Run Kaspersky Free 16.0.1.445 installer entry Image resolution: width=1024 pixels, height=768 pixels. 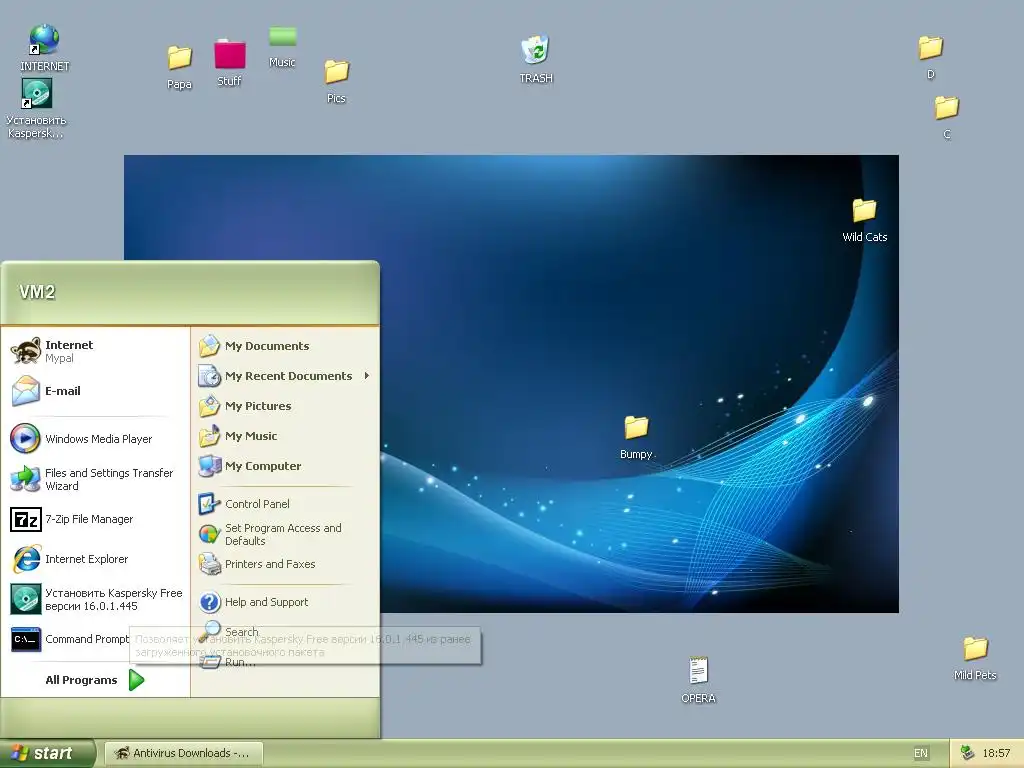click(x=95, y=600)
